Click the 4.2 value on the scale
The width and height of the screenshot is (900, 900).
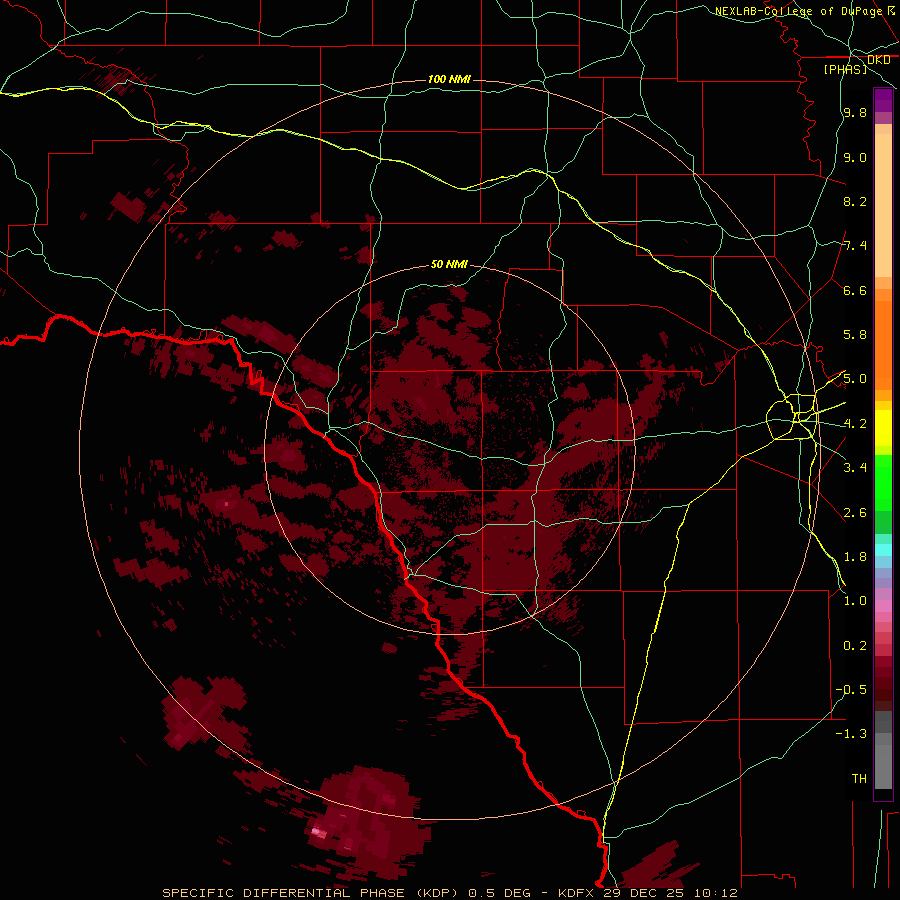tap(855, 424)
